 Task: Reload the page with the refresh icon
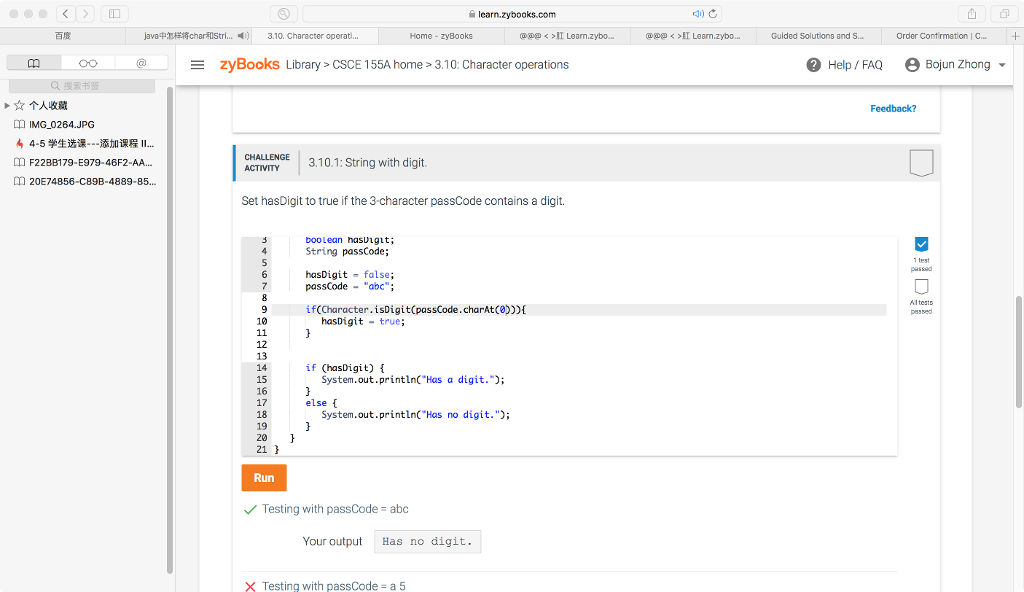point(713,14)
